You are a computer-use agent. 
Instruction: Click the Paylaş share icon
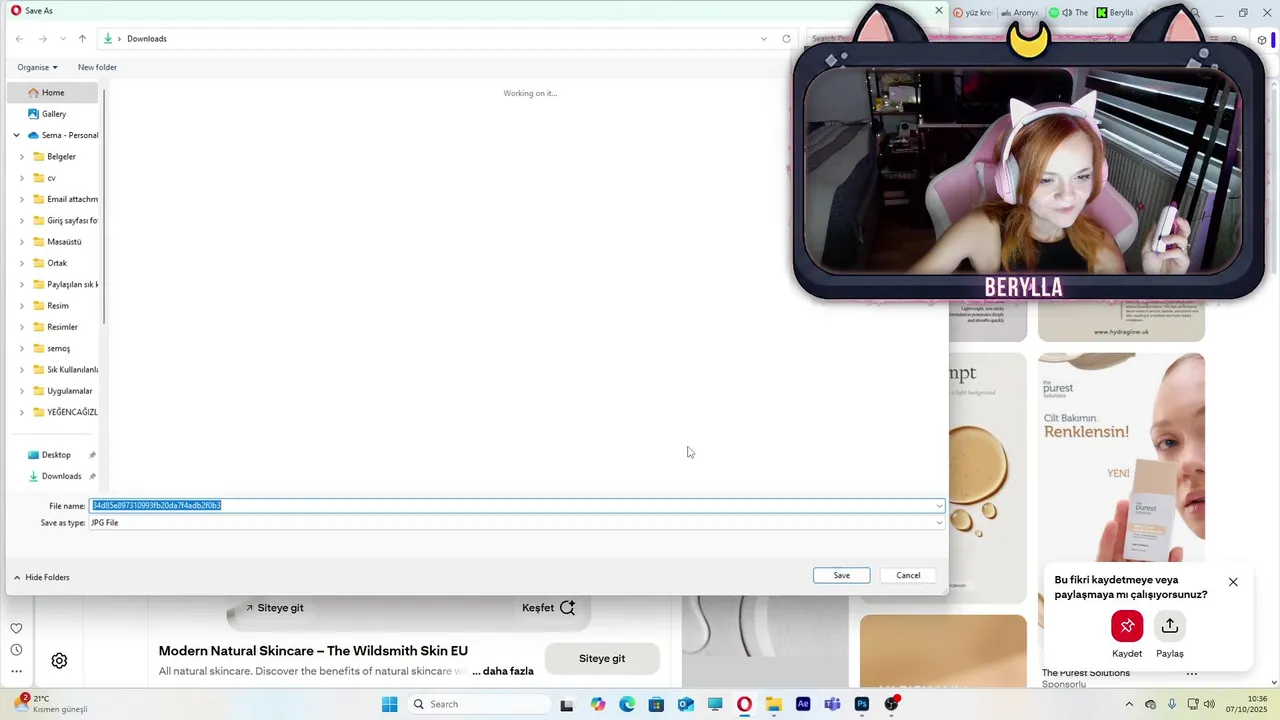pyautogui.click(x=1170, y=626)
